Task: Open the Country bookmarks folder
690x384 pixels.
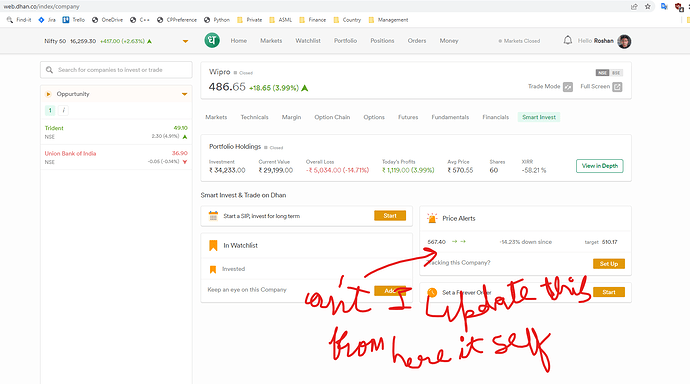Action: tap(347, 20)
